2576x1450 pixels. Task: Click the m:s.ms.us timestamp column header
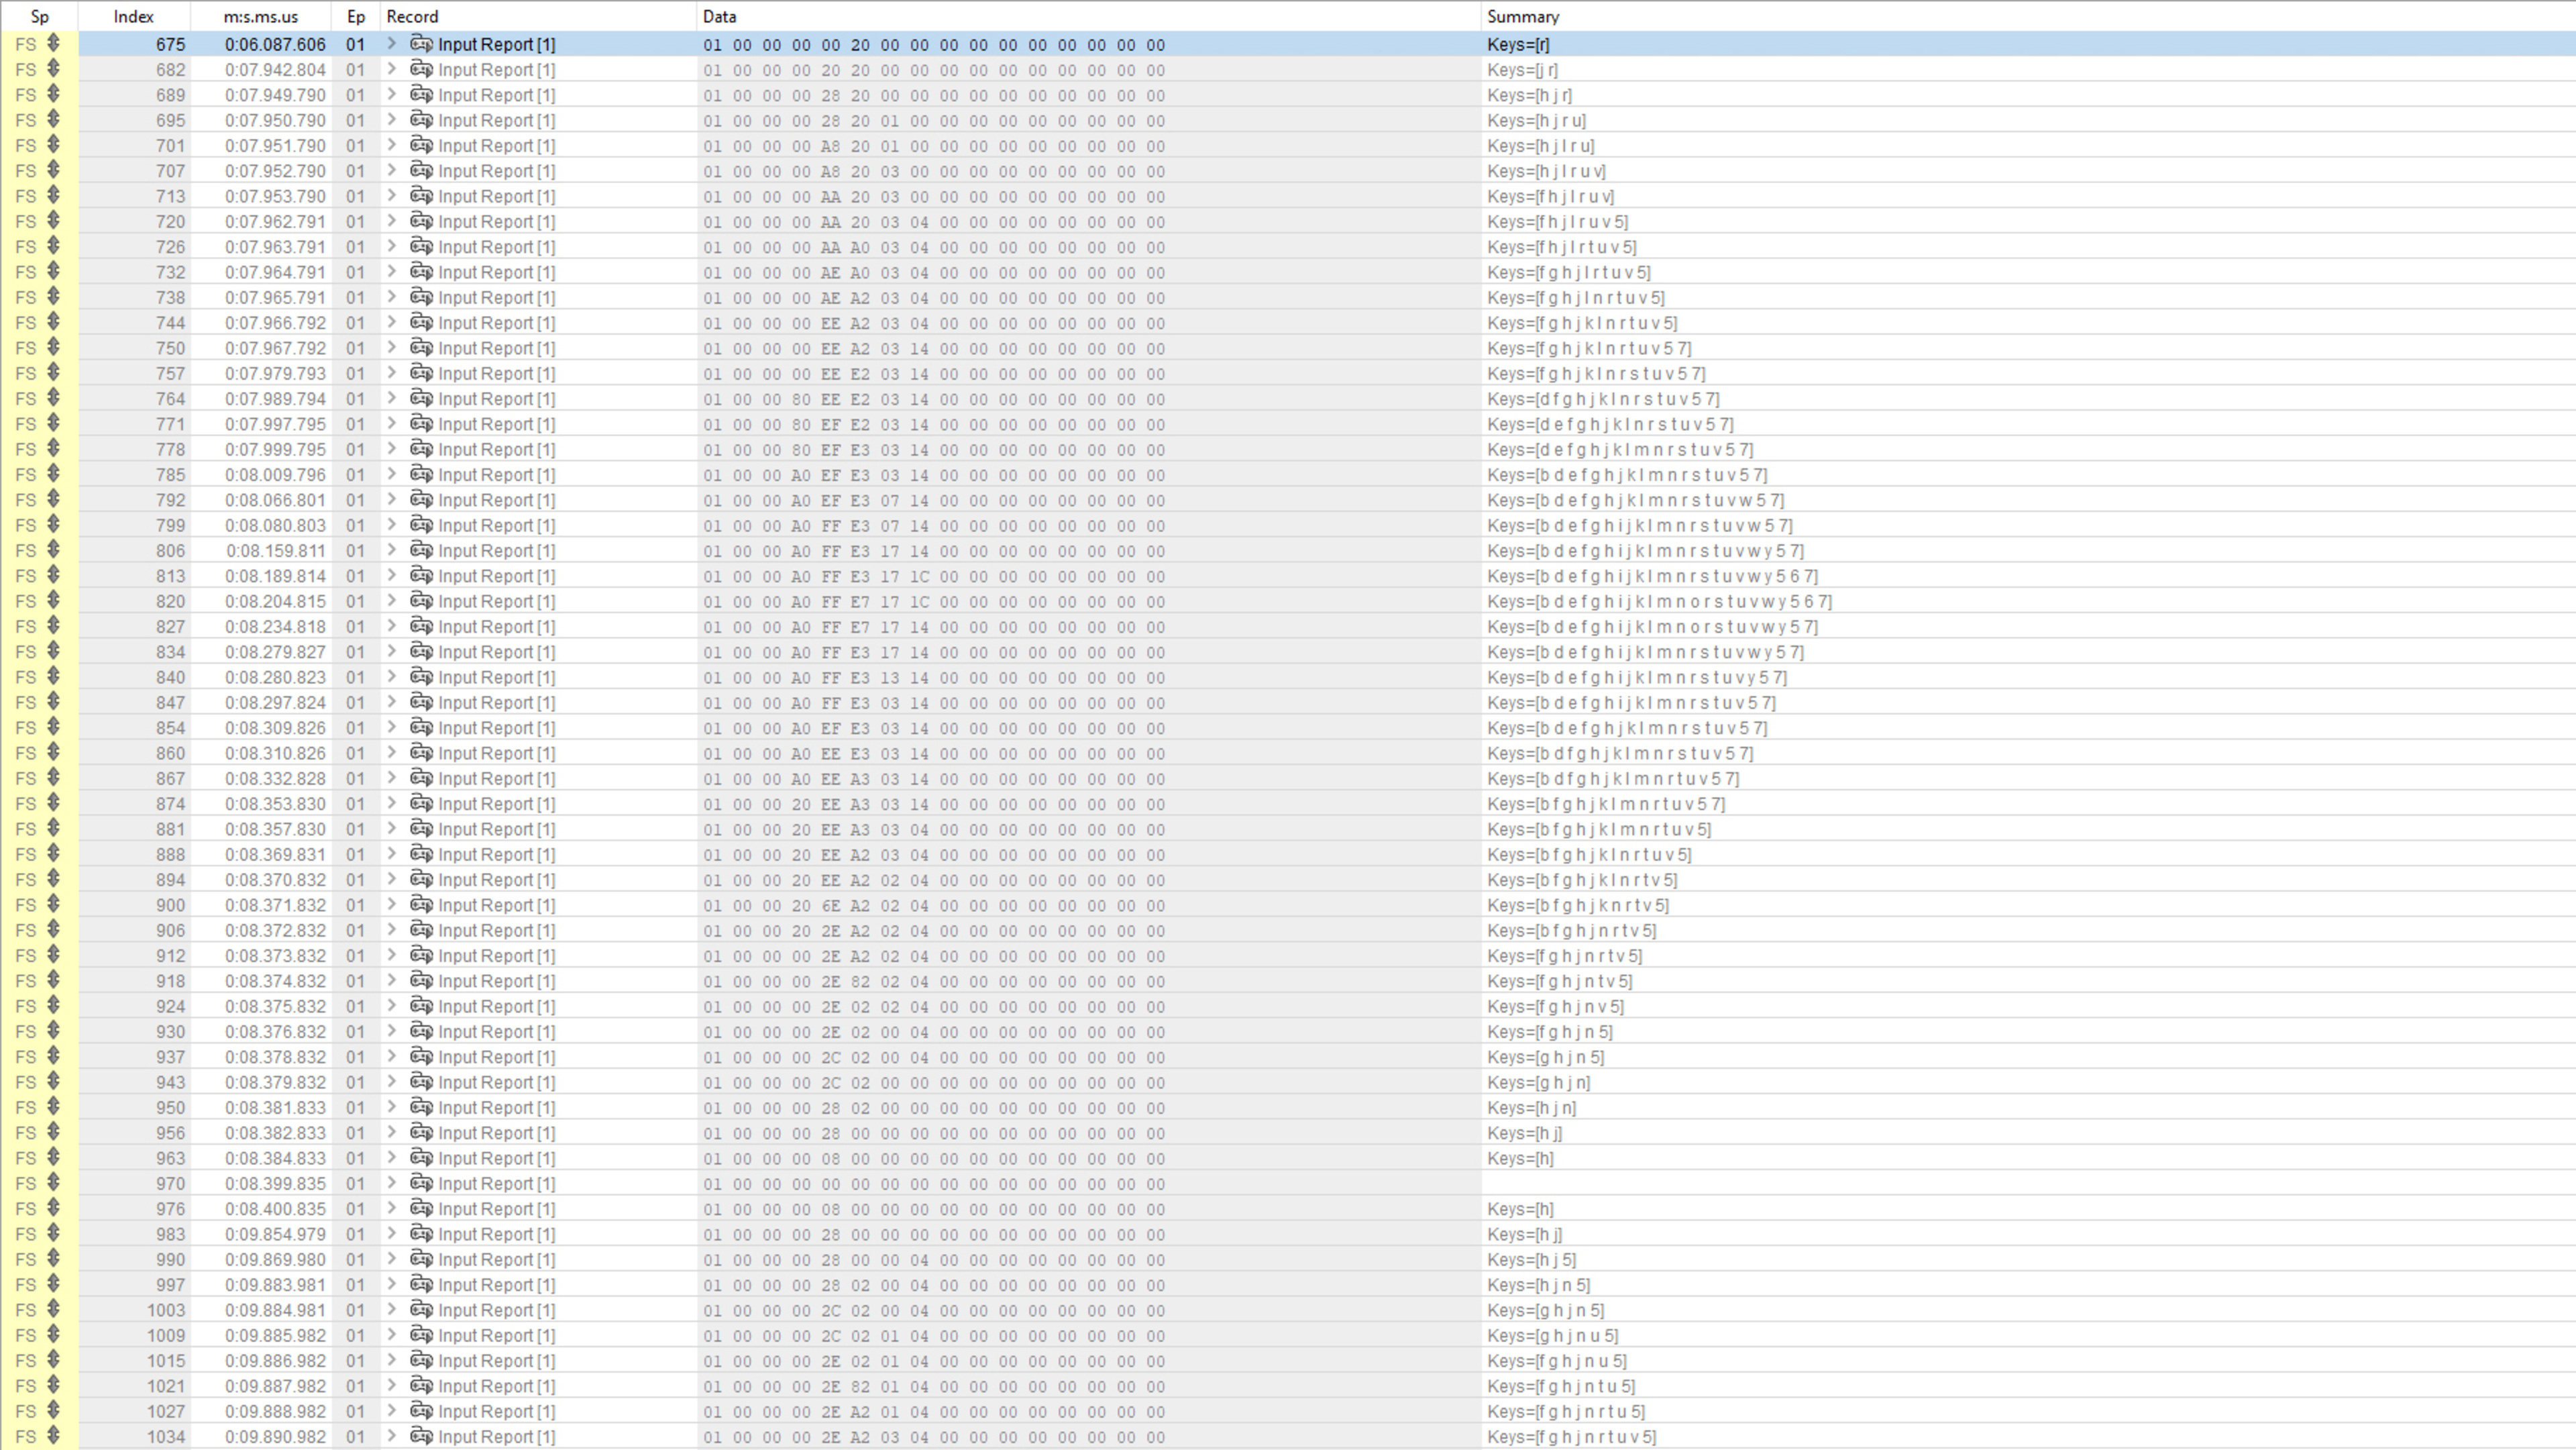(x=260, y=16)
